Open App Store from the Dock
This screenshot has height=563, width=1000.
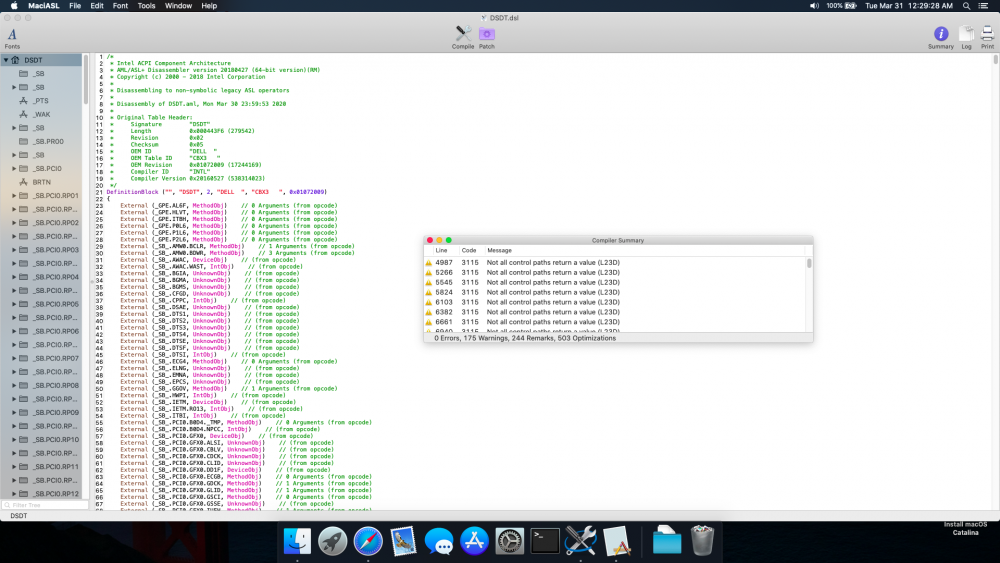coord(474,541)
